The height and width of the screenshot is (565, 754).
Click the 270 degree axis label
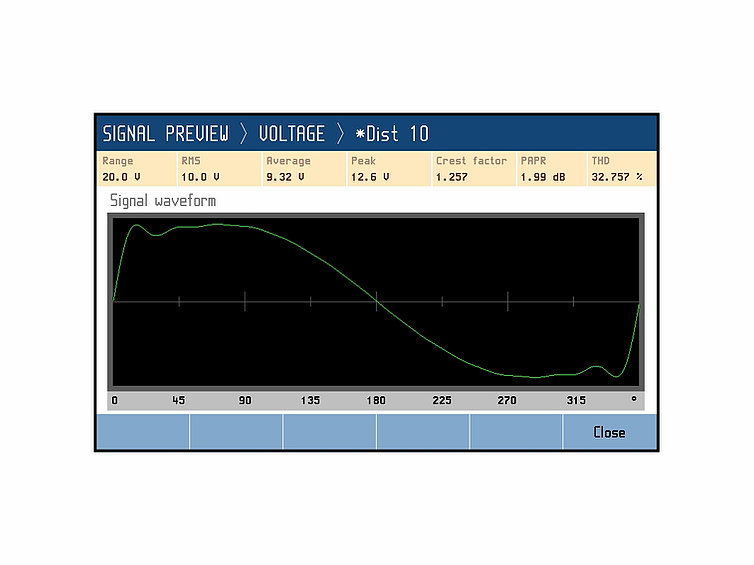[507, 400]
